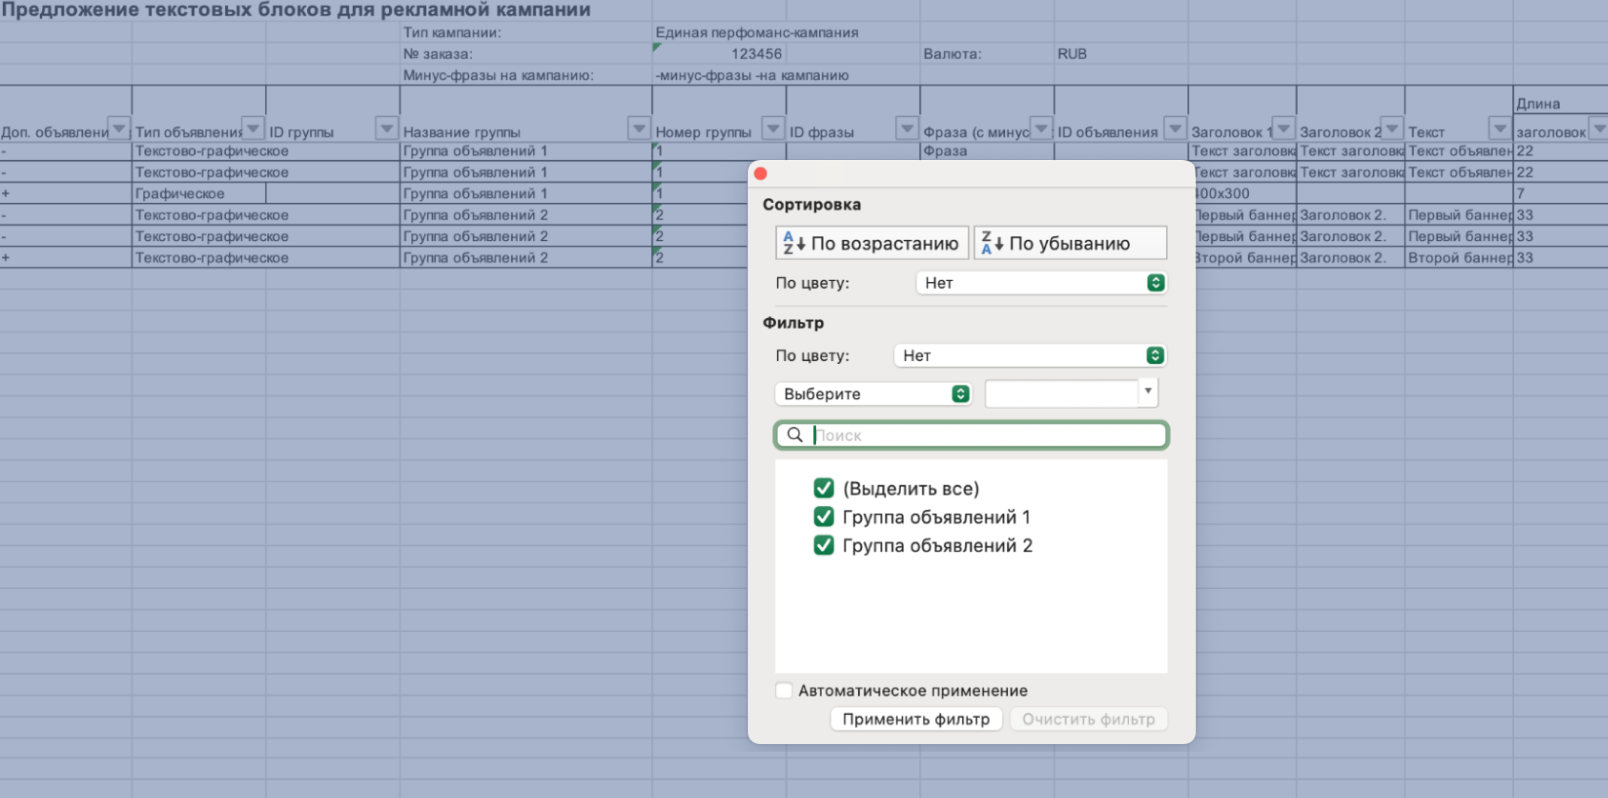Open filter arrow for Фраза (с минус) column
This screenshot has height=798, width=1608.
click(1041, 128)
